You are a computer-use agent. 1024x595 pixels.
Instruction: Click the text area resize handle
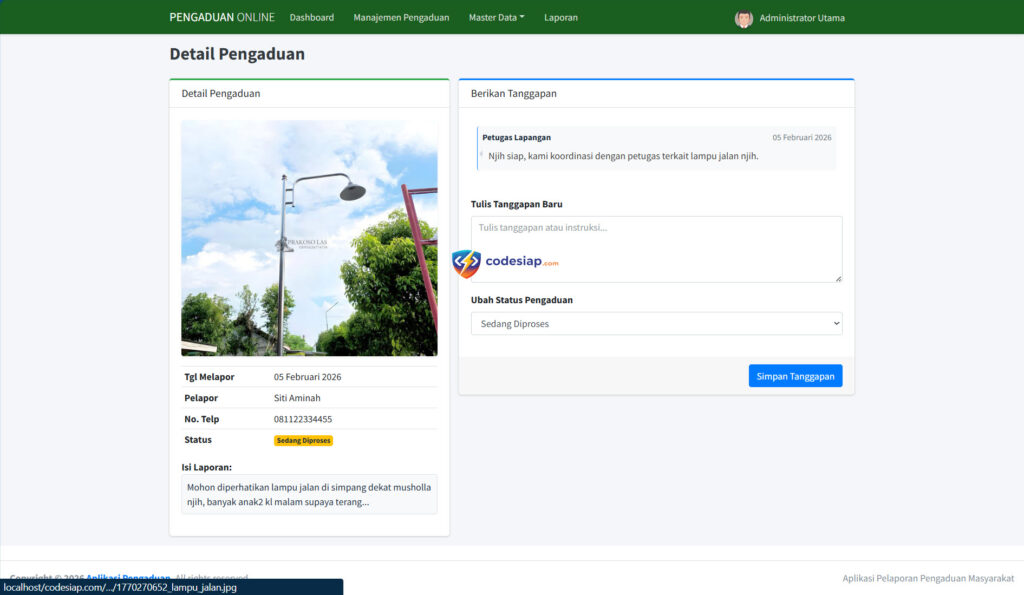[x=838, y=278]
